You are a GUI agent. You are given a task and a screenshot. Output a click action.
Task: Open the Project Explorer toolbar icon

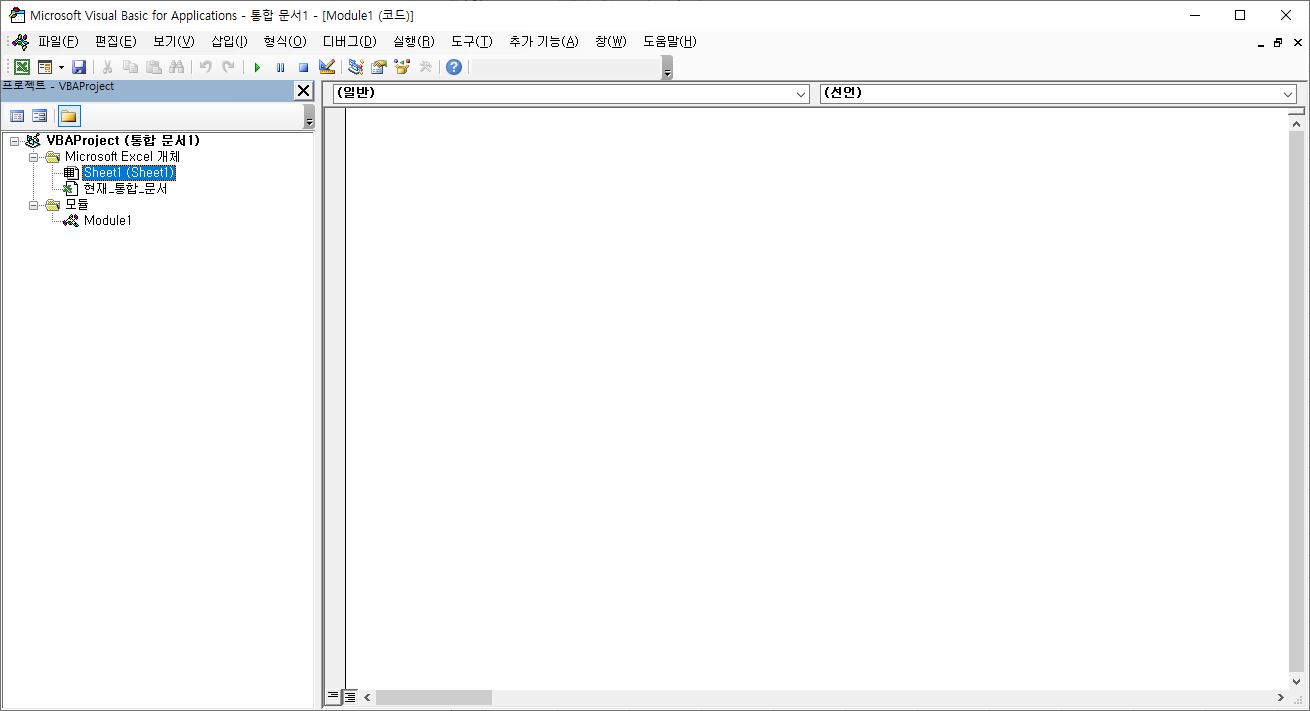click(x=355, y=67)
